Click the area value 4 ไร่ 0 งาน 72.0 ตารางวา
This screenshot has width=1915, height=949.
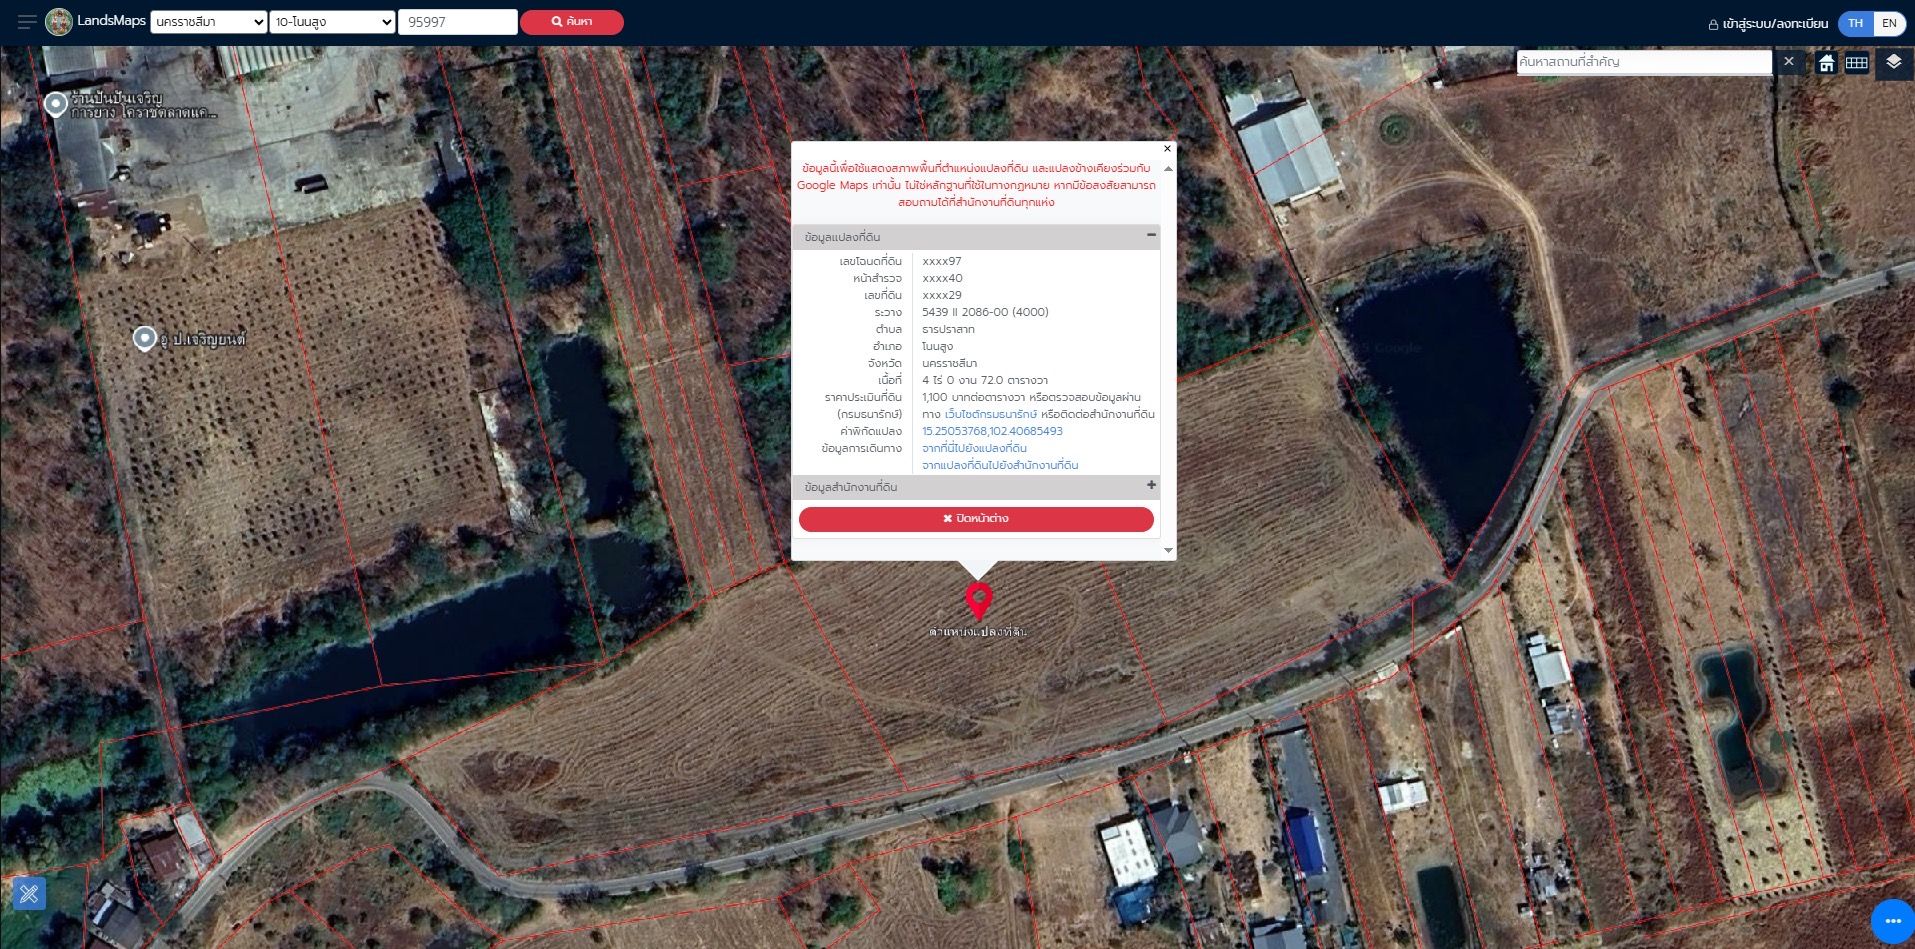[985, 380]
